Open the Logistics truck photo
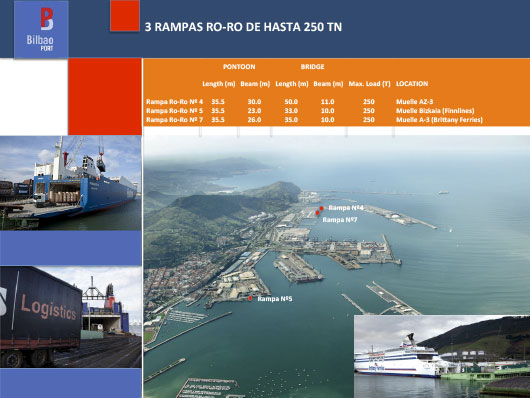Screen dimensions: 530x398 point(71,317)
